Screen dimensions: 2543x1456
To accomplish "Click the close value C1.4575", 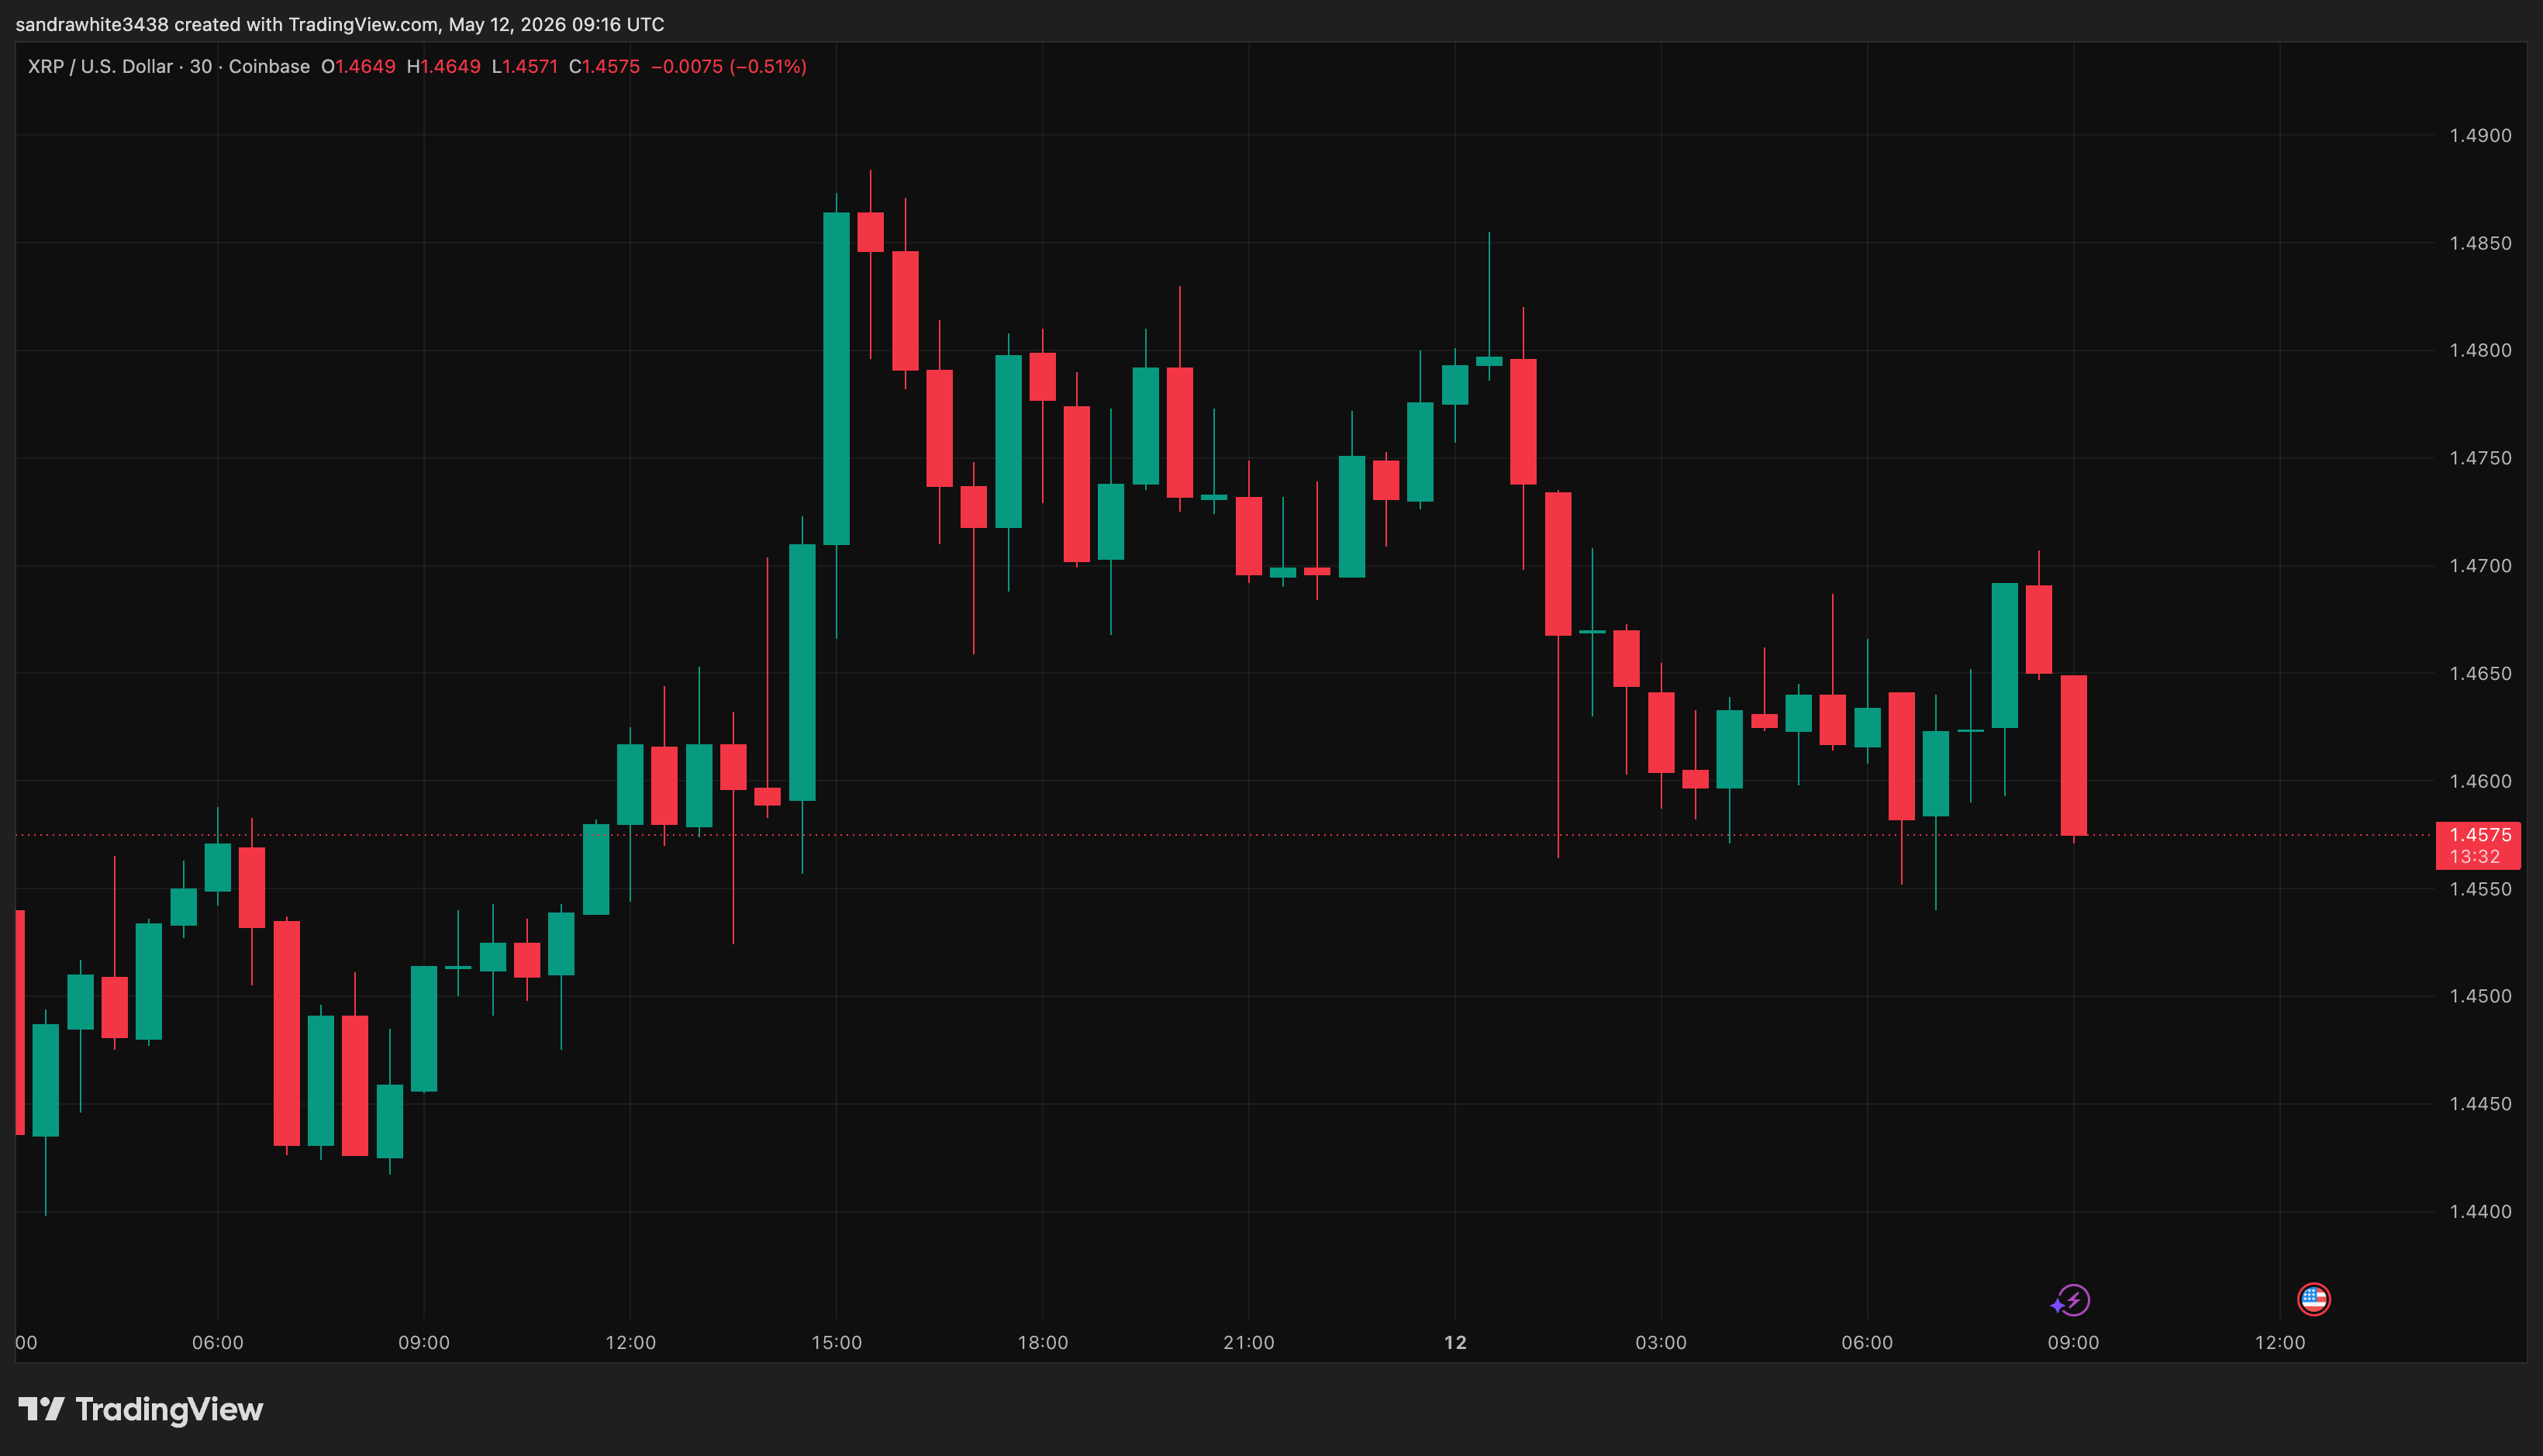I will [604, 67].
